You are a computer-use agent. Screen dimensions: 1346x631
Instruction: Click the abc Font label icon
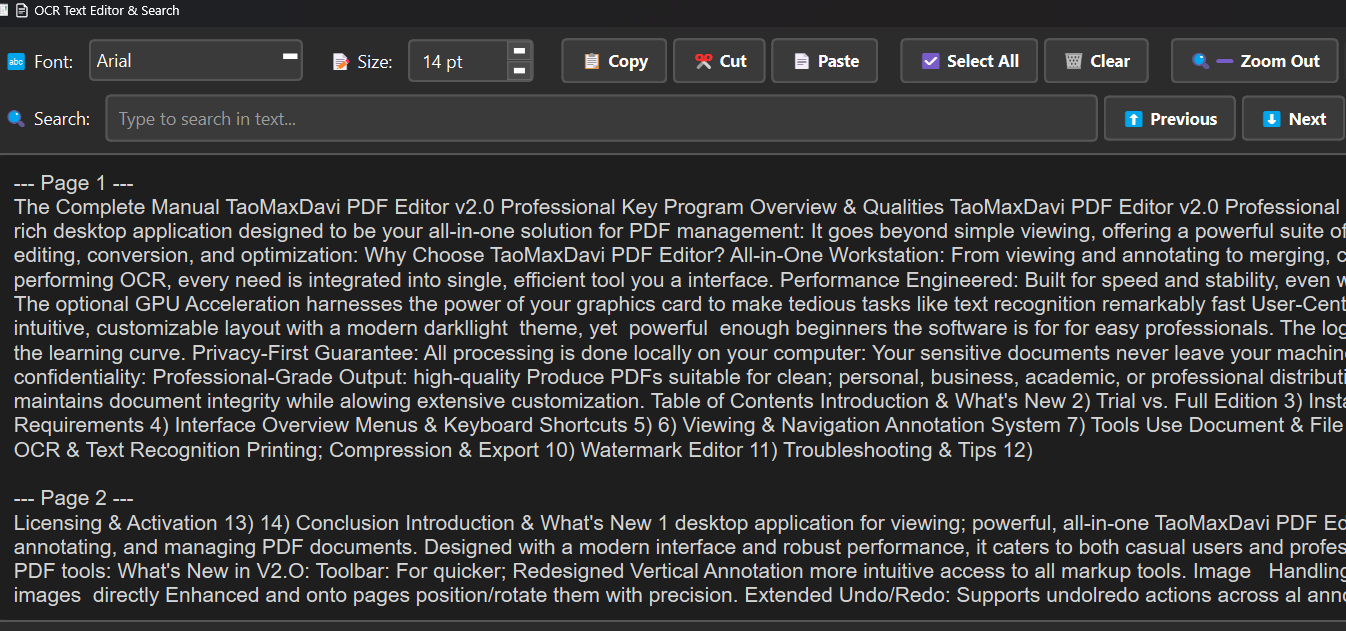click(16, 61)
